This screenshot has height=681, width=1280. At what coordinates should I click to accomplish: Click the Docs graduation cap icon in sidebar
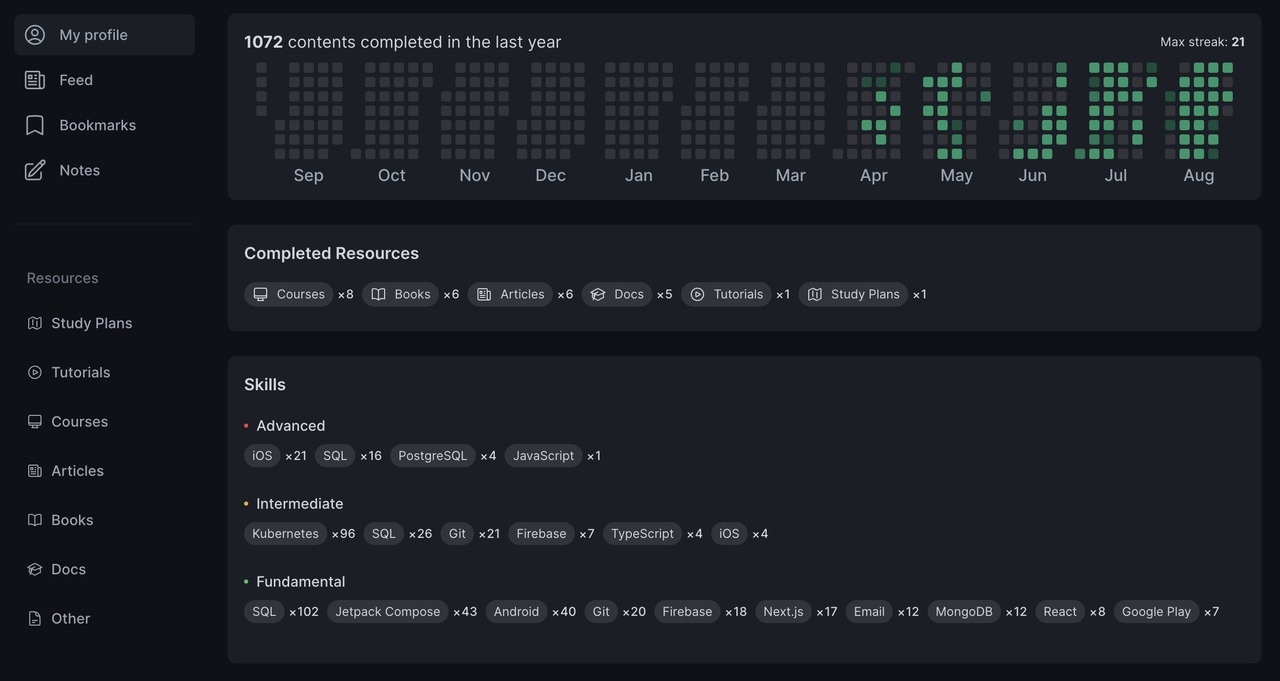click(x=35, y=569)
